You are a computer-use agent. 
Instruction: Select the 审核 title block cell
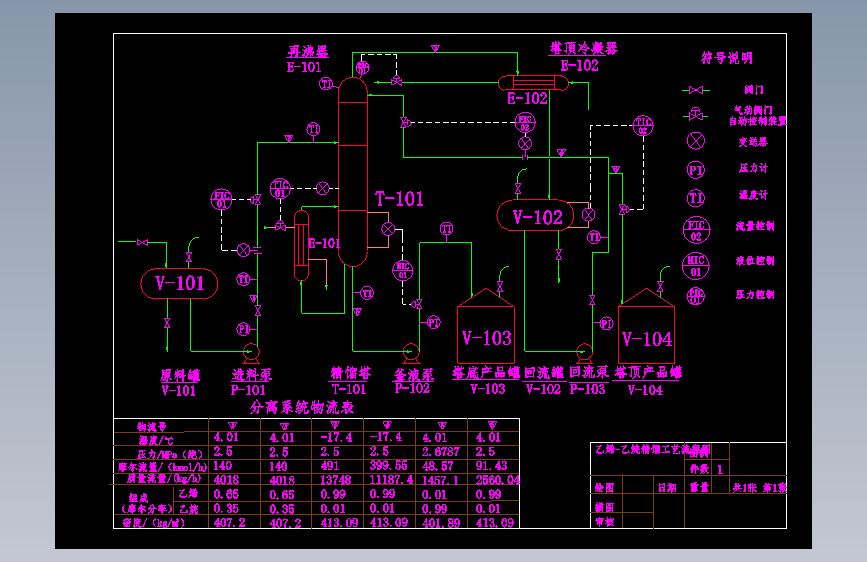point(604,522)
